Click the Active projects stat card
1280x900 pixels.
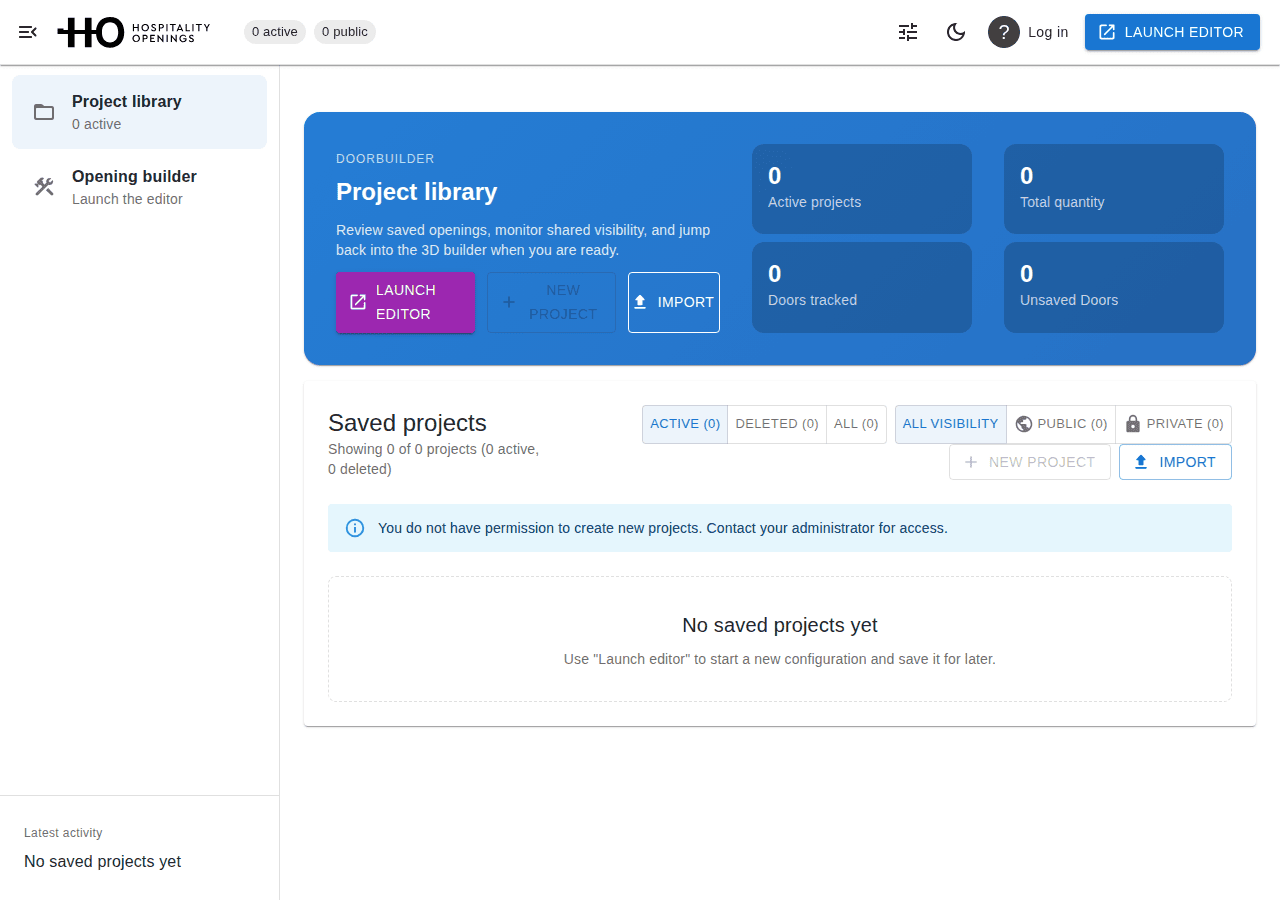tap(862, 189)
